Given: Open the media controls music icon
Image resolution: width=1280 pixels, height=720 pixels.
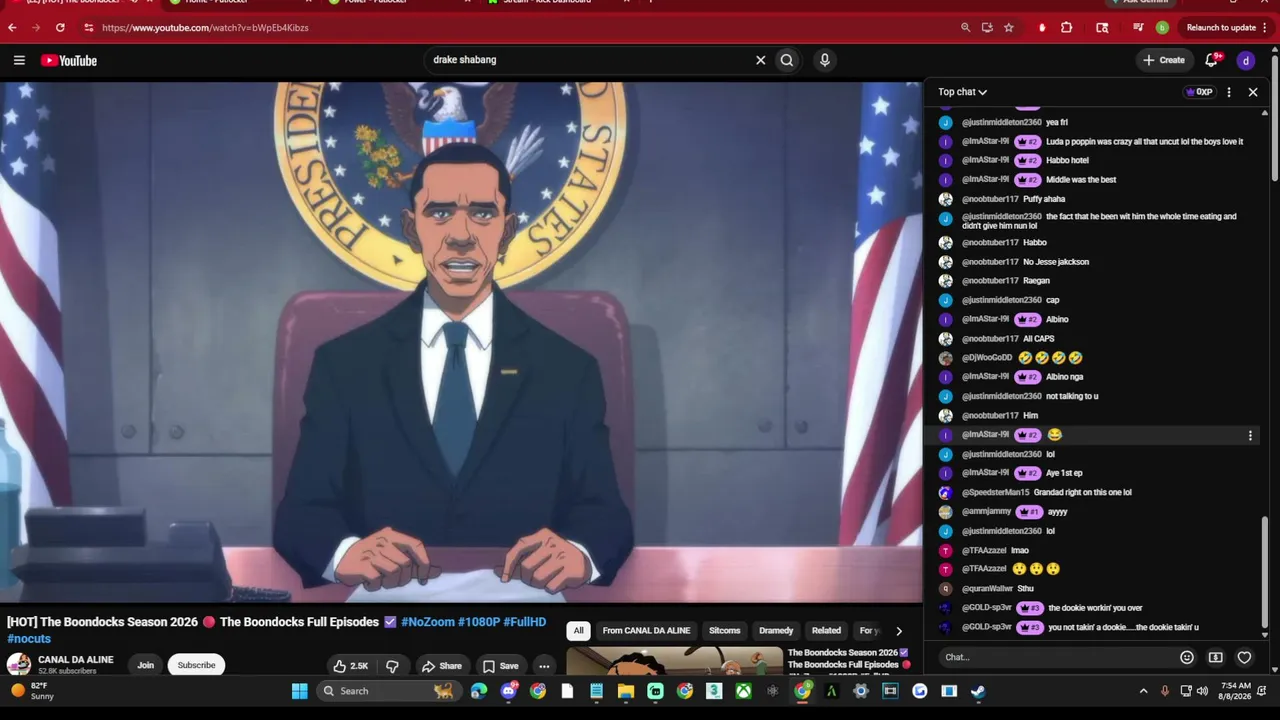Looking at the screenshot, I should coord(1138,28).
